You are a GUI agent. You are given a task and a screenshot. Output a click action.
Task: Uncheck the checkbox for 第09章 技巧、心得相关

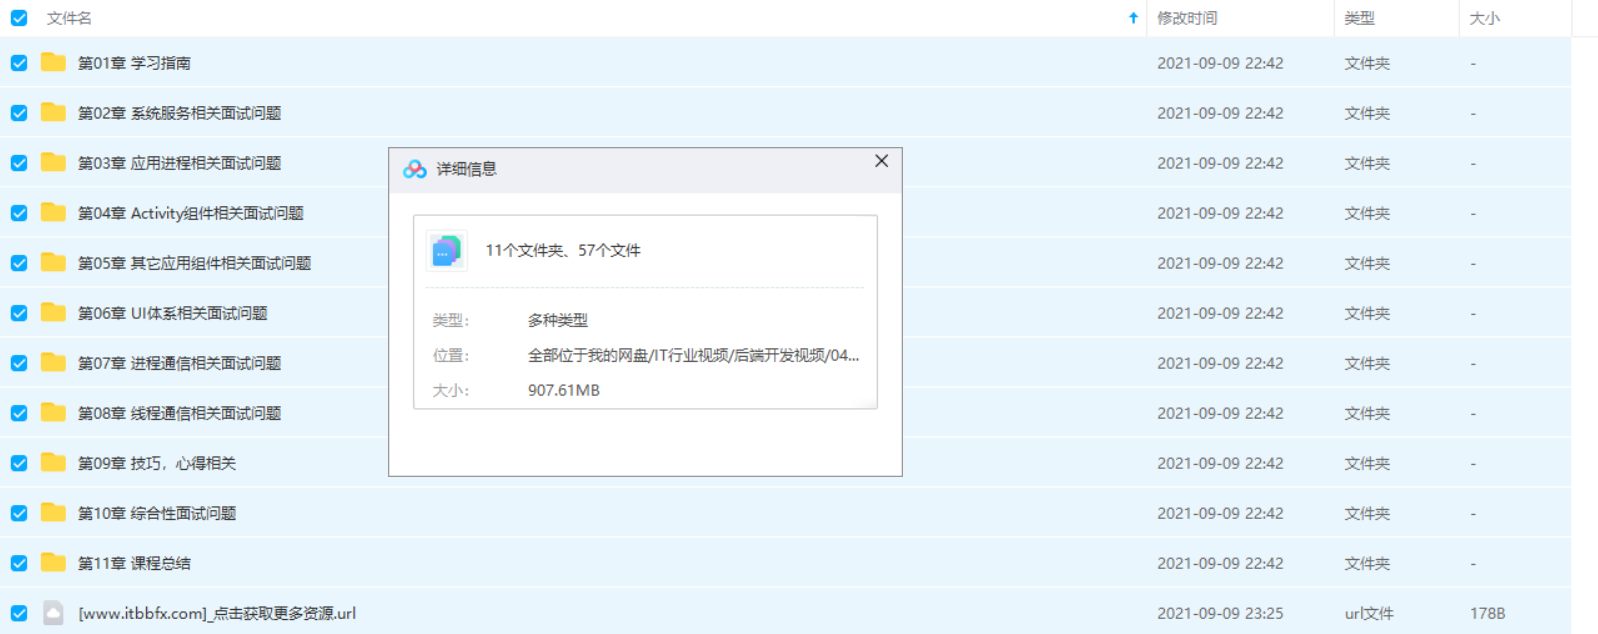click(19, 463)
